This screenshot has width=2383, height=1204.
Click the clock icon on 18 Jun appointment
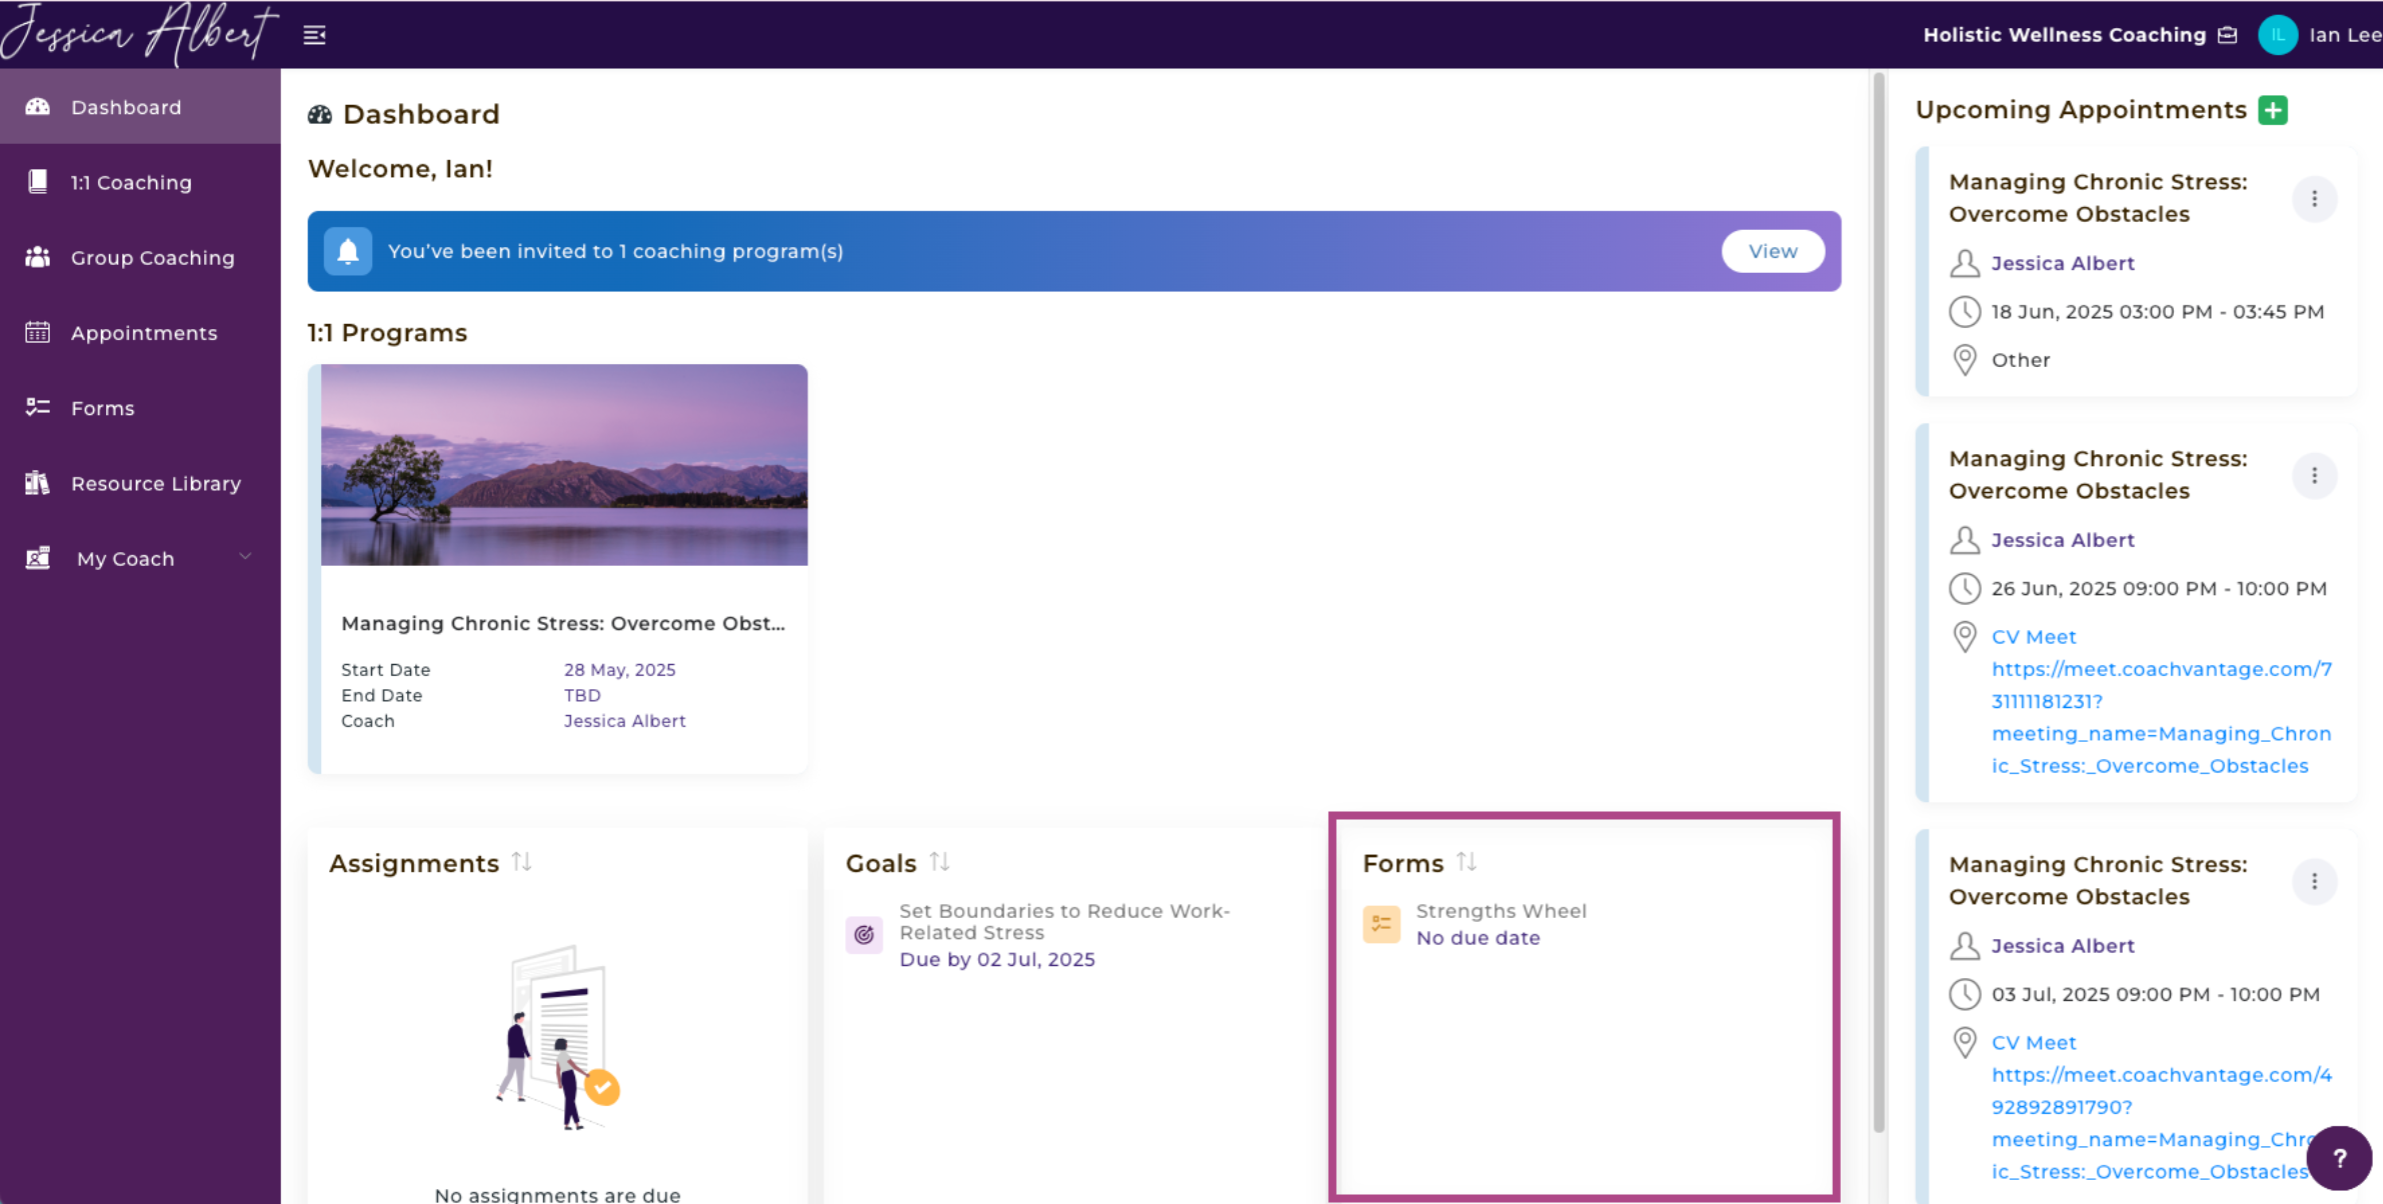point(1964,312)
